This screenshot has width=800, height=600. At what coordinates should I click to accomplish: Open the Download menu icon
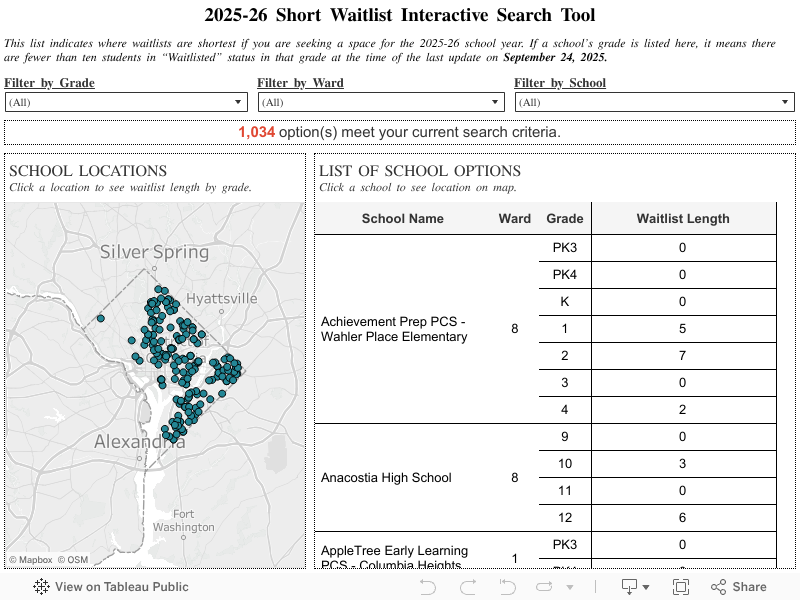(x=634, y=587)
